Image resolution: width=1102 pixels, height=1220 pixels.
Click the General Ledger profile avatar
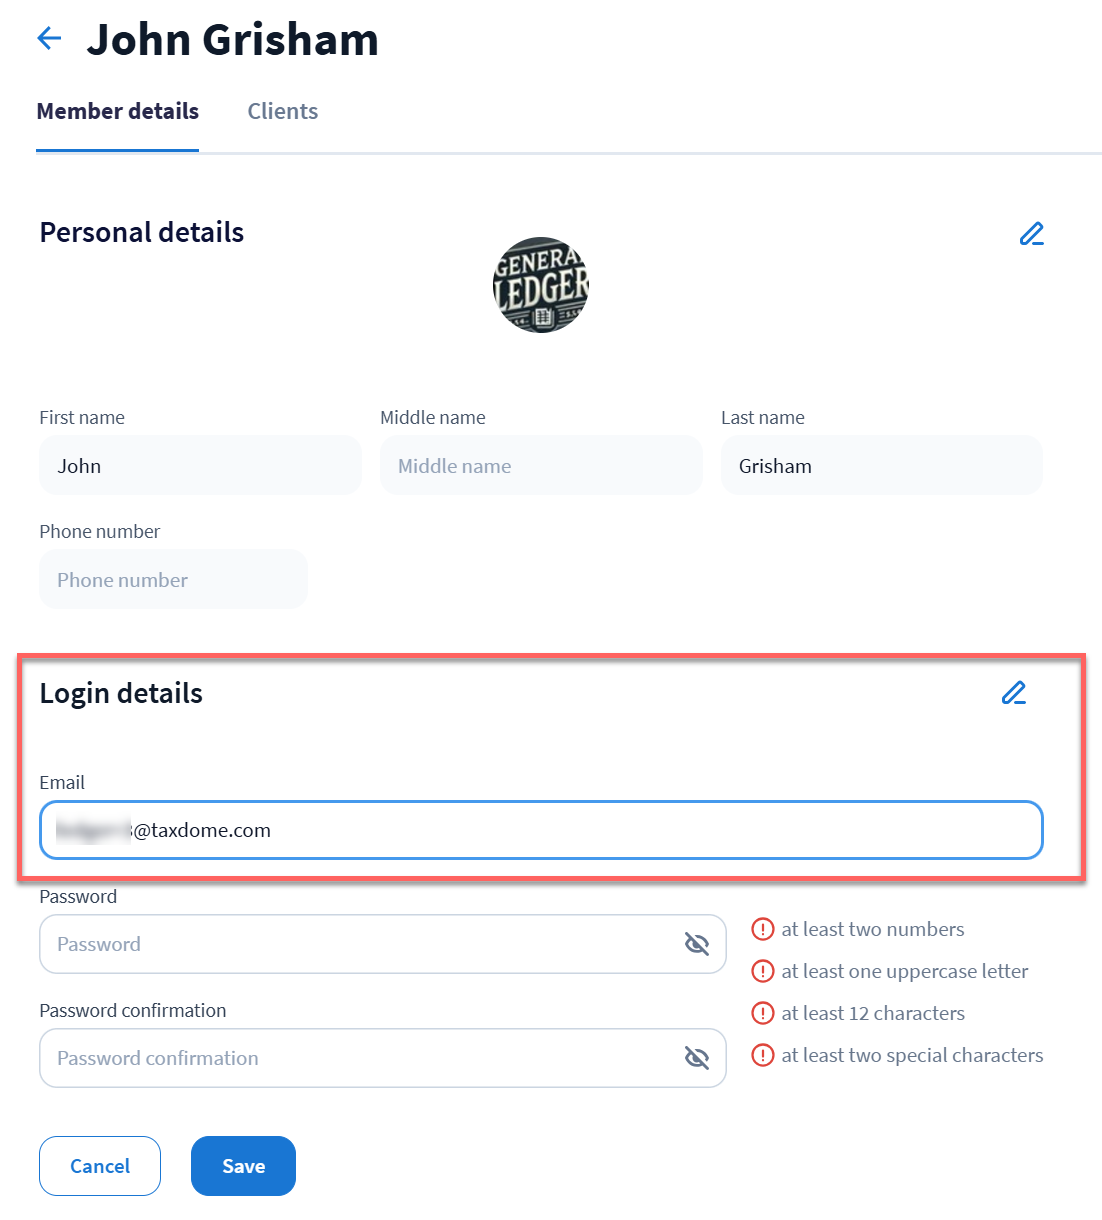[541, 285]
